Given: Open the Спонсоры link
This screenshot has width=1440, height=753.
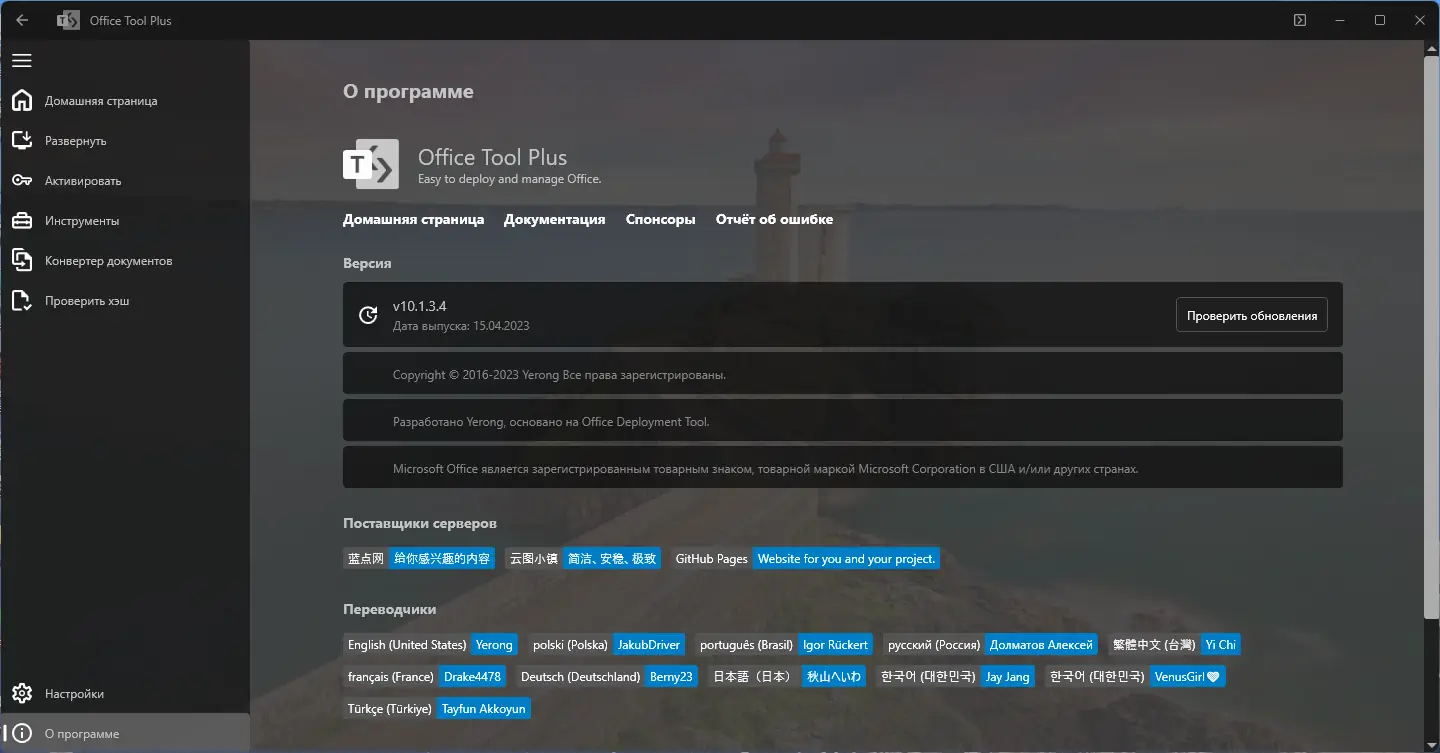Looking at the screenshot, I should coord(661,219).
